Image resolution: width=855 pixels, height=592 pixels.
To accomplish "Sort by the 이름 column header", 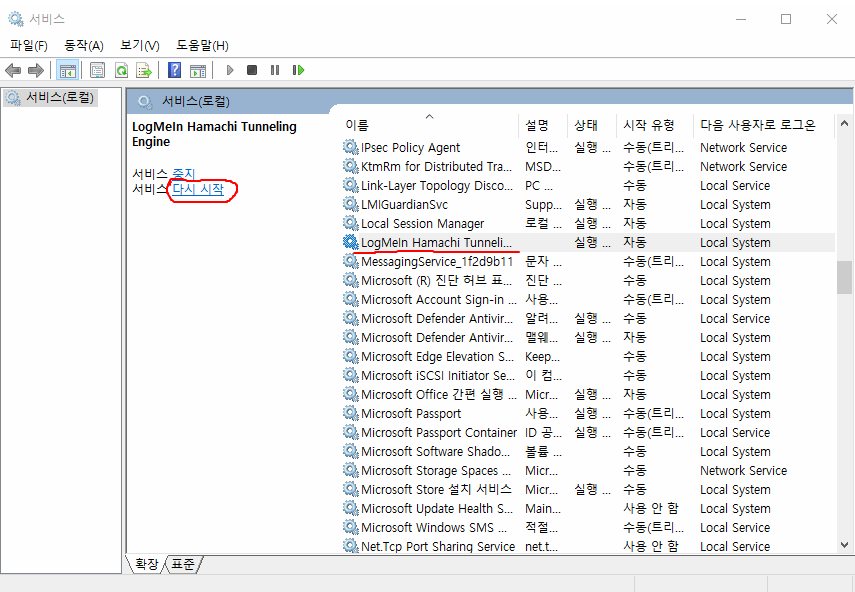I will click(x=430, y=125).
